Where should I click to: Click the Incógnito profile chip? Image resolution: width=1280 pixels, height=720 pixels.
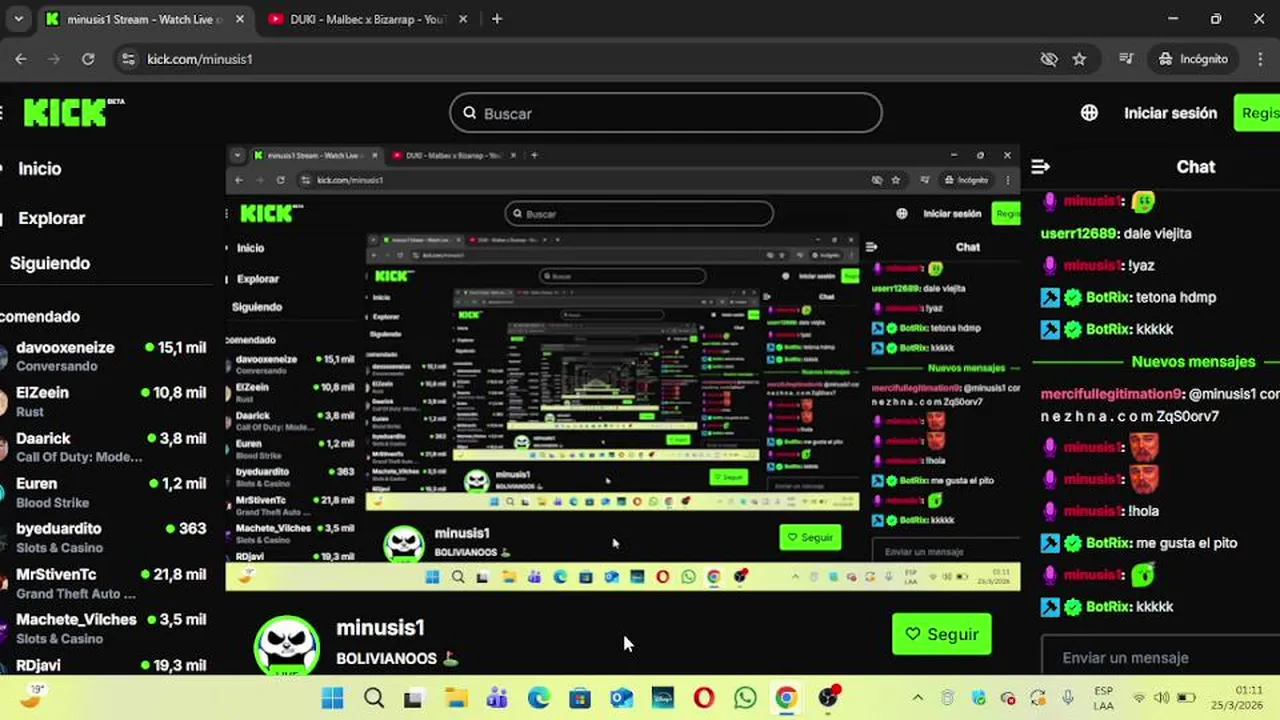click(1193, 59)
